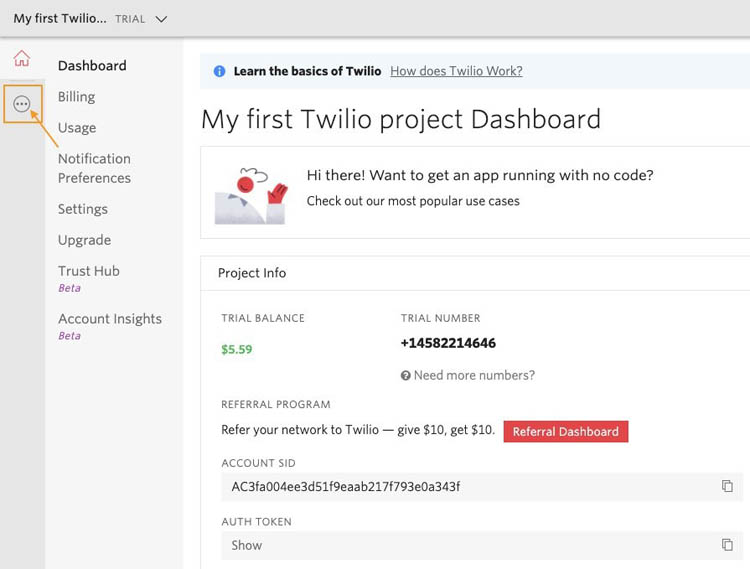The height and width of the screenshot is (569, 750).
Task: Click the help icon beside Need more numbers
Action: pyautogui.click(x=406, y=376)
